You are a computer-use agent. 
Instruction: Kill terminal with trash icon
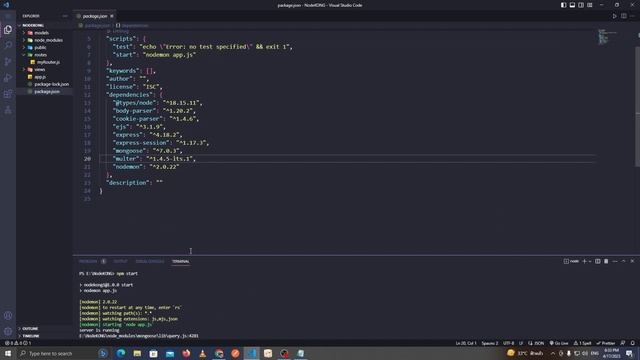pyautogui.click(x=606, y=261)
